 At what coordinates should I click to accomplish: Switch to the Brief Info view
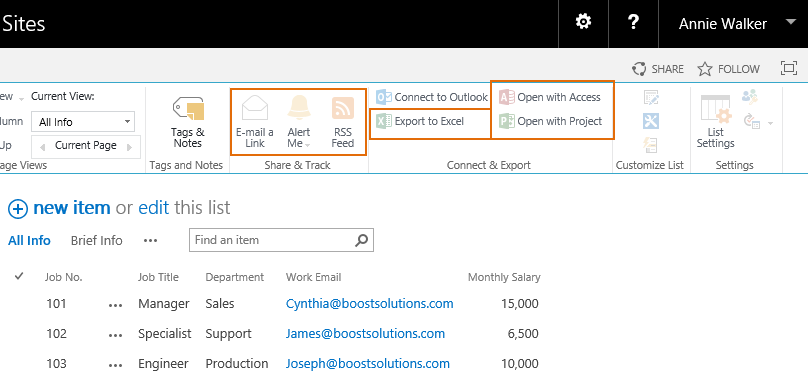(x=97, y=241)
